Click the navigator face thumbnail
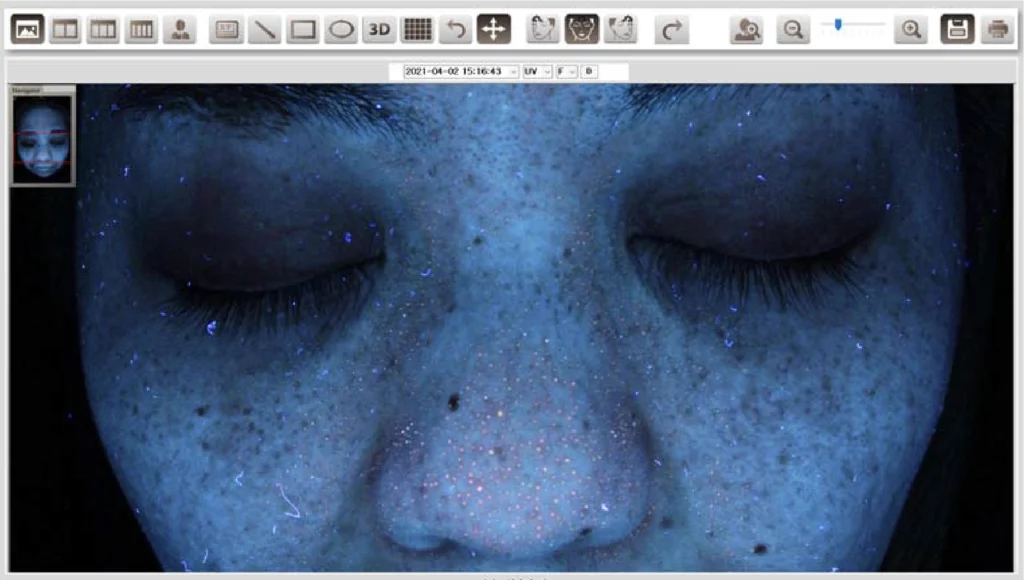The height and width of the screenshot is (580, 1024). click(x=42, y=139)
